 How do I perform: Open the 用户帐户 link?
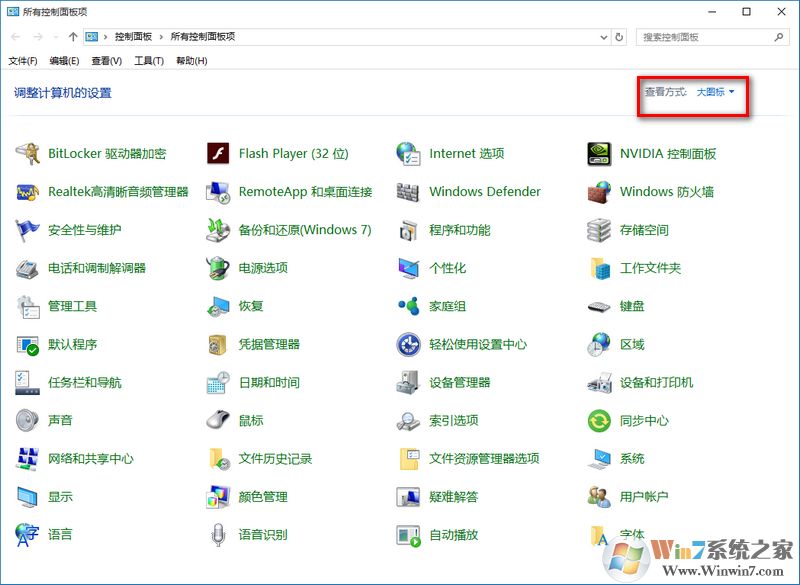[644, 497]
